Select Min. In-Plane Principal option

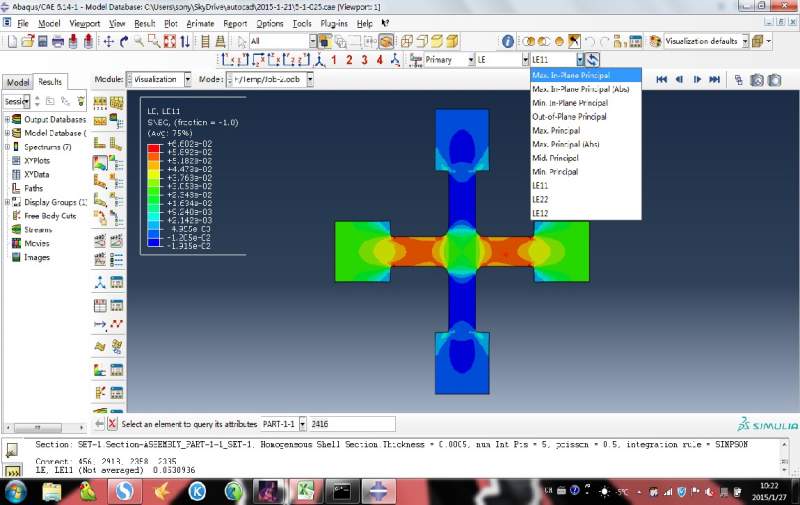coord(569,103)
